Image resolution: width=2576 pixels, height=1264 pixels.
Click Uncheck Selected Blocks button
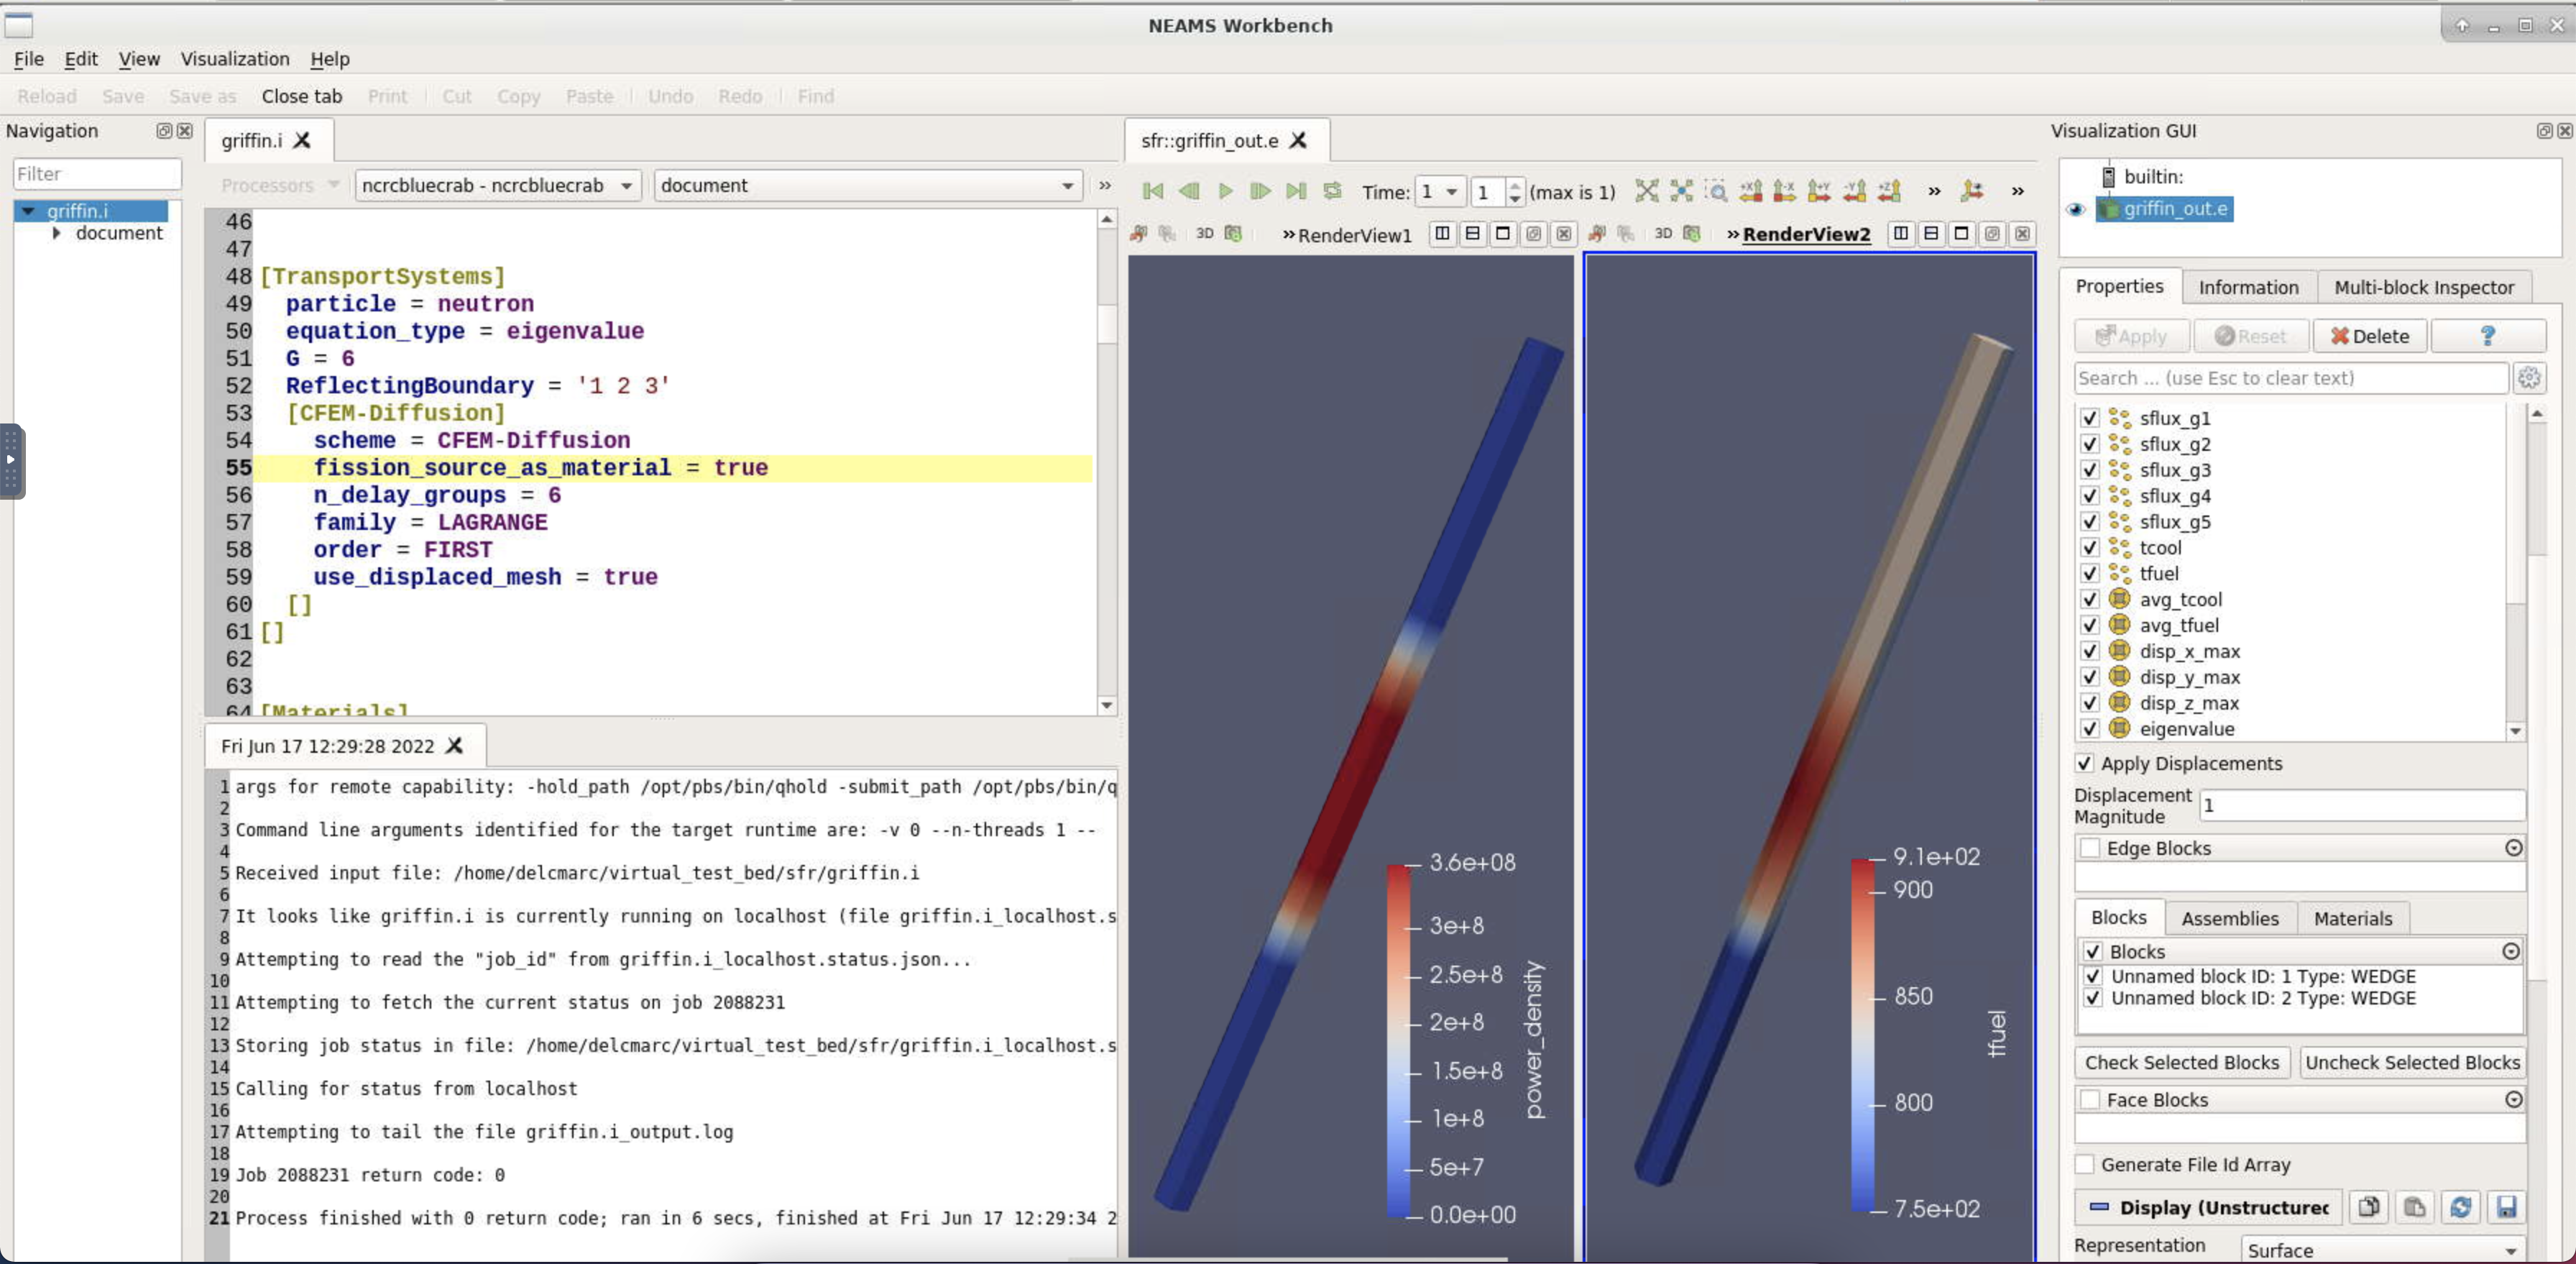[2412, 1063]
